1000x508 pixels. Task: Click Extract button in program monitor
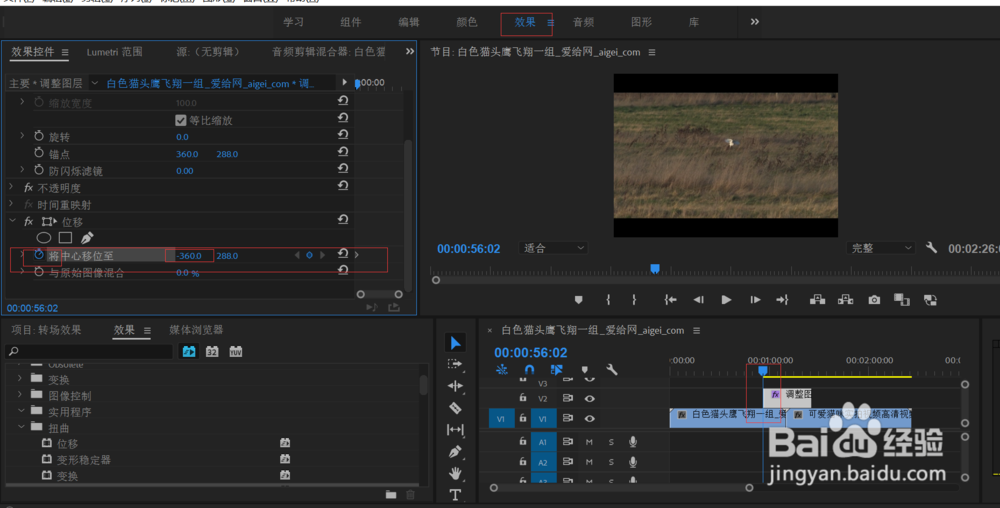[x=845, y=300]
